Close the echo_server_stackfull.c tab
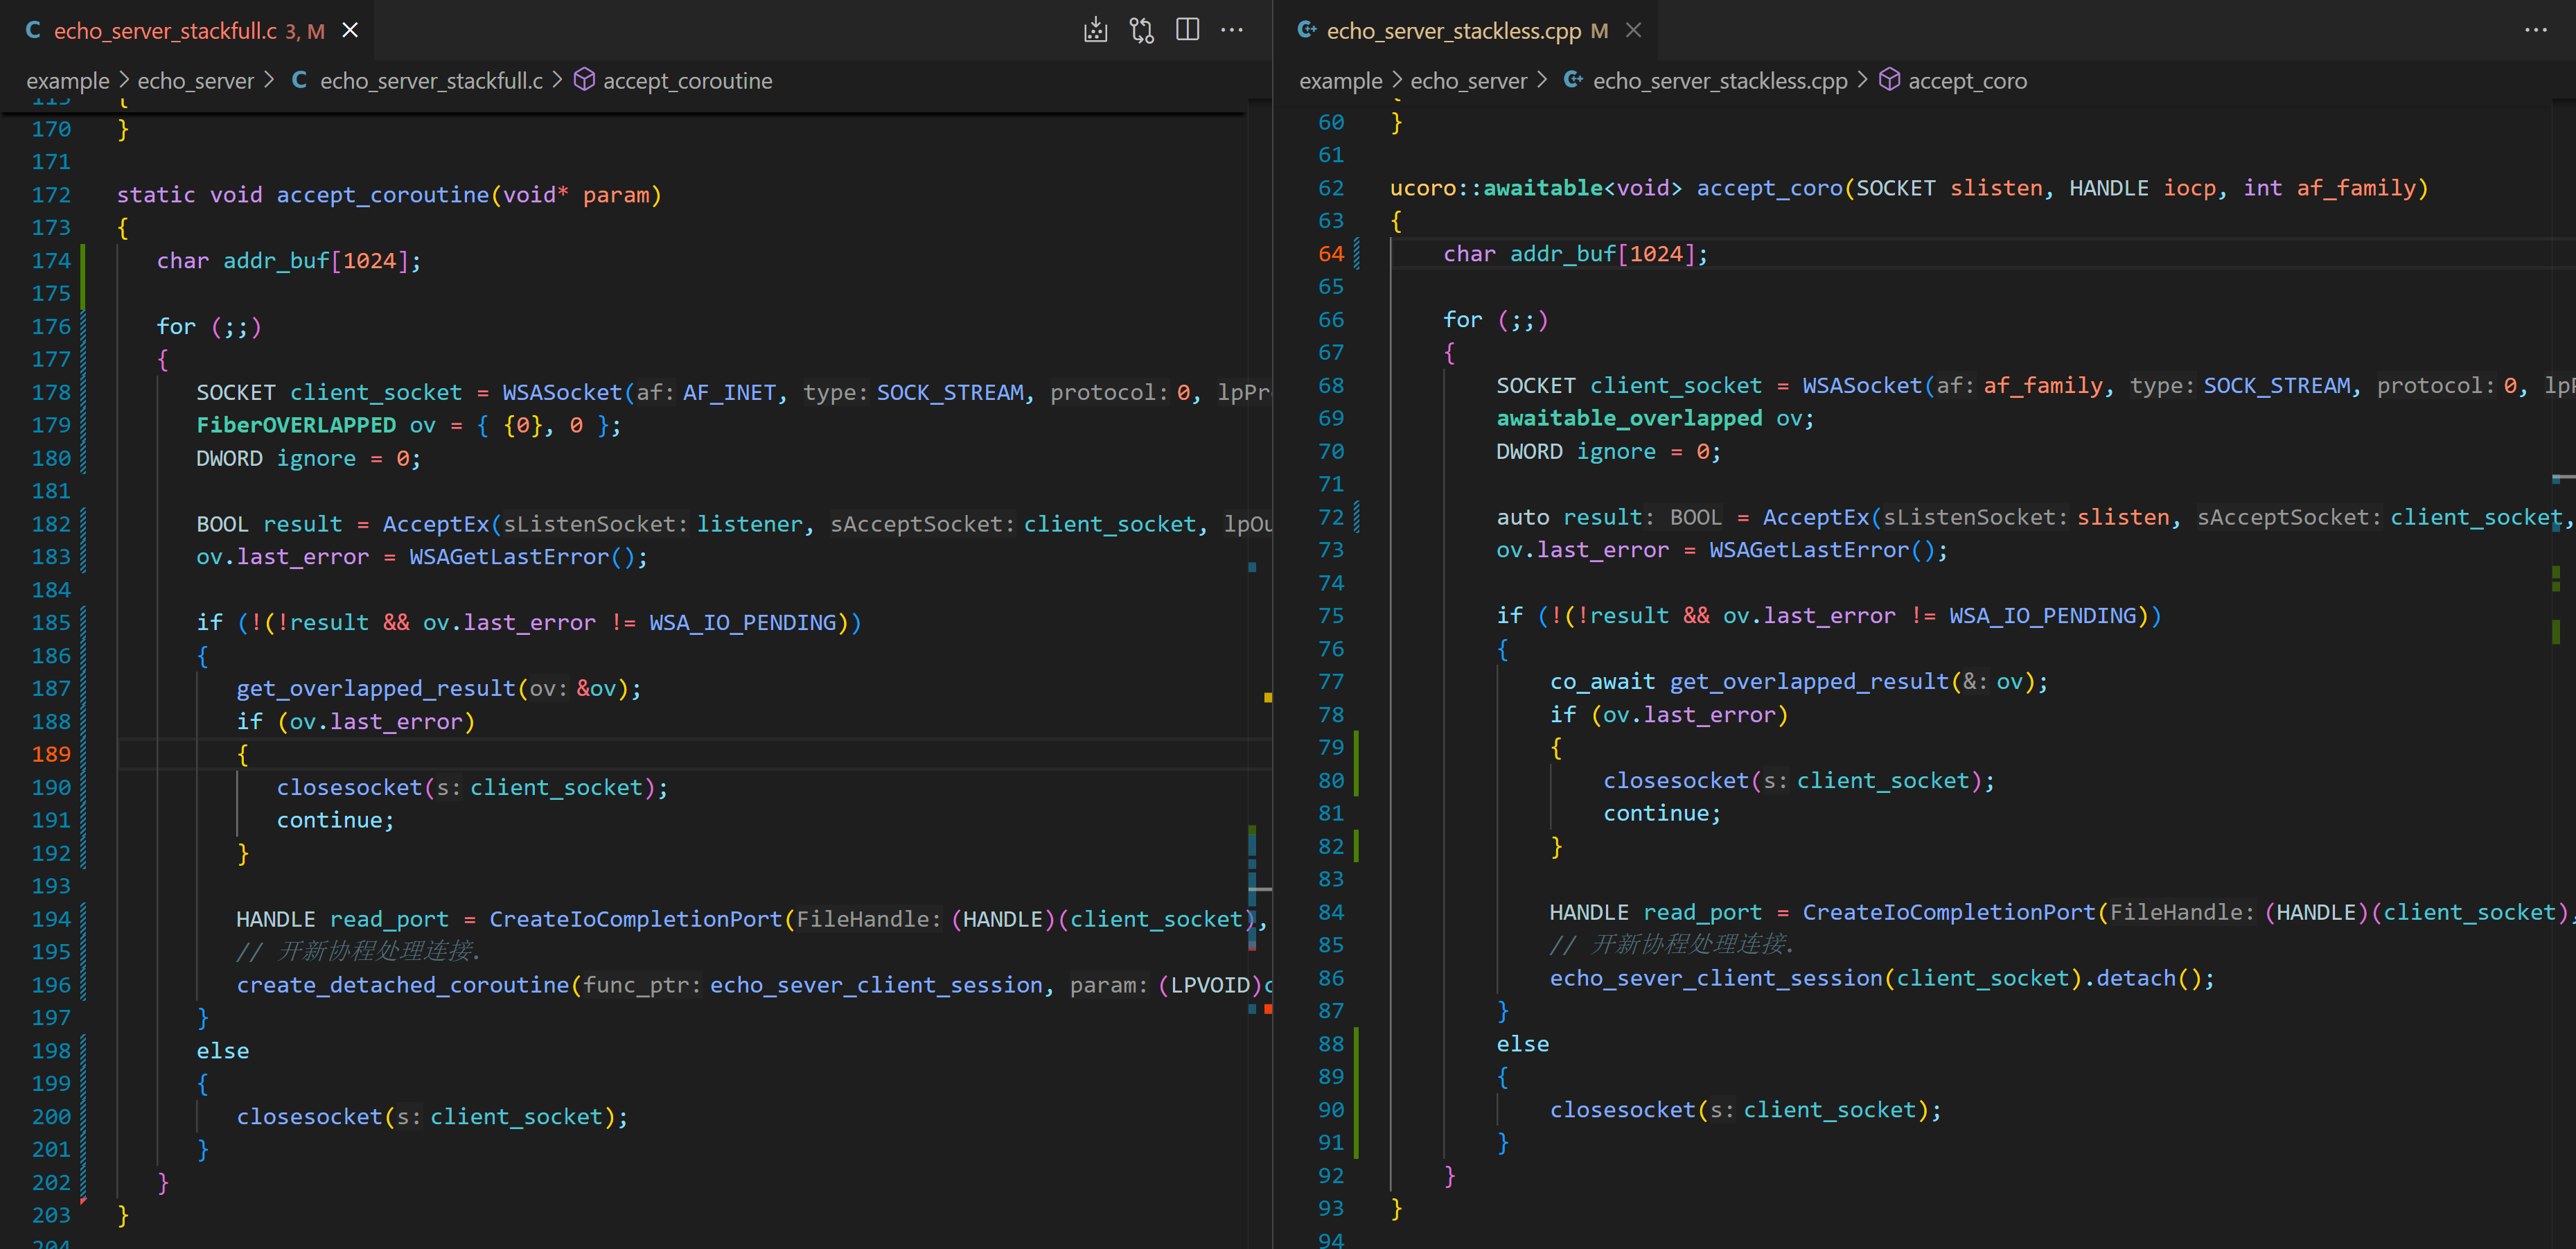The height and width of the screenshot is (1249, 2576). click(x=350, y=30)
